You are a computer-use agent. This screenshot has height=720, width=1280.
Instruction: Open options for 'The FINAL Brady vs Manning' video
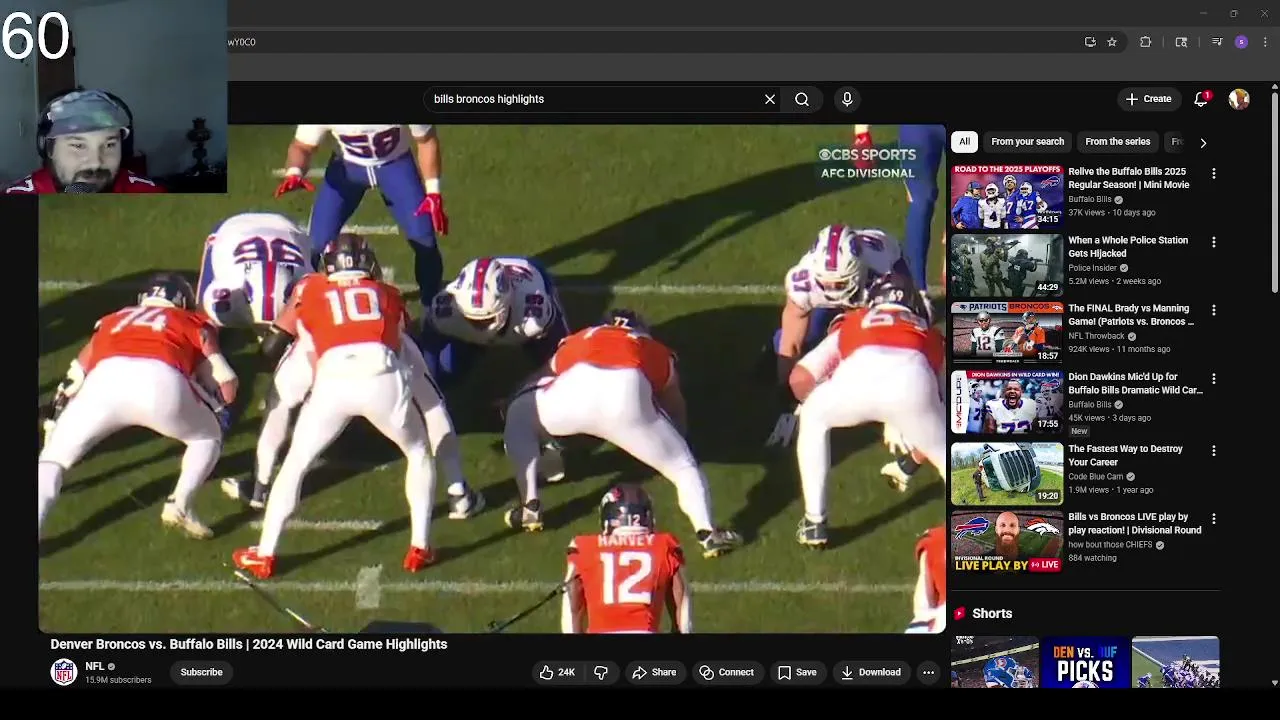(x=1214, y=310)
